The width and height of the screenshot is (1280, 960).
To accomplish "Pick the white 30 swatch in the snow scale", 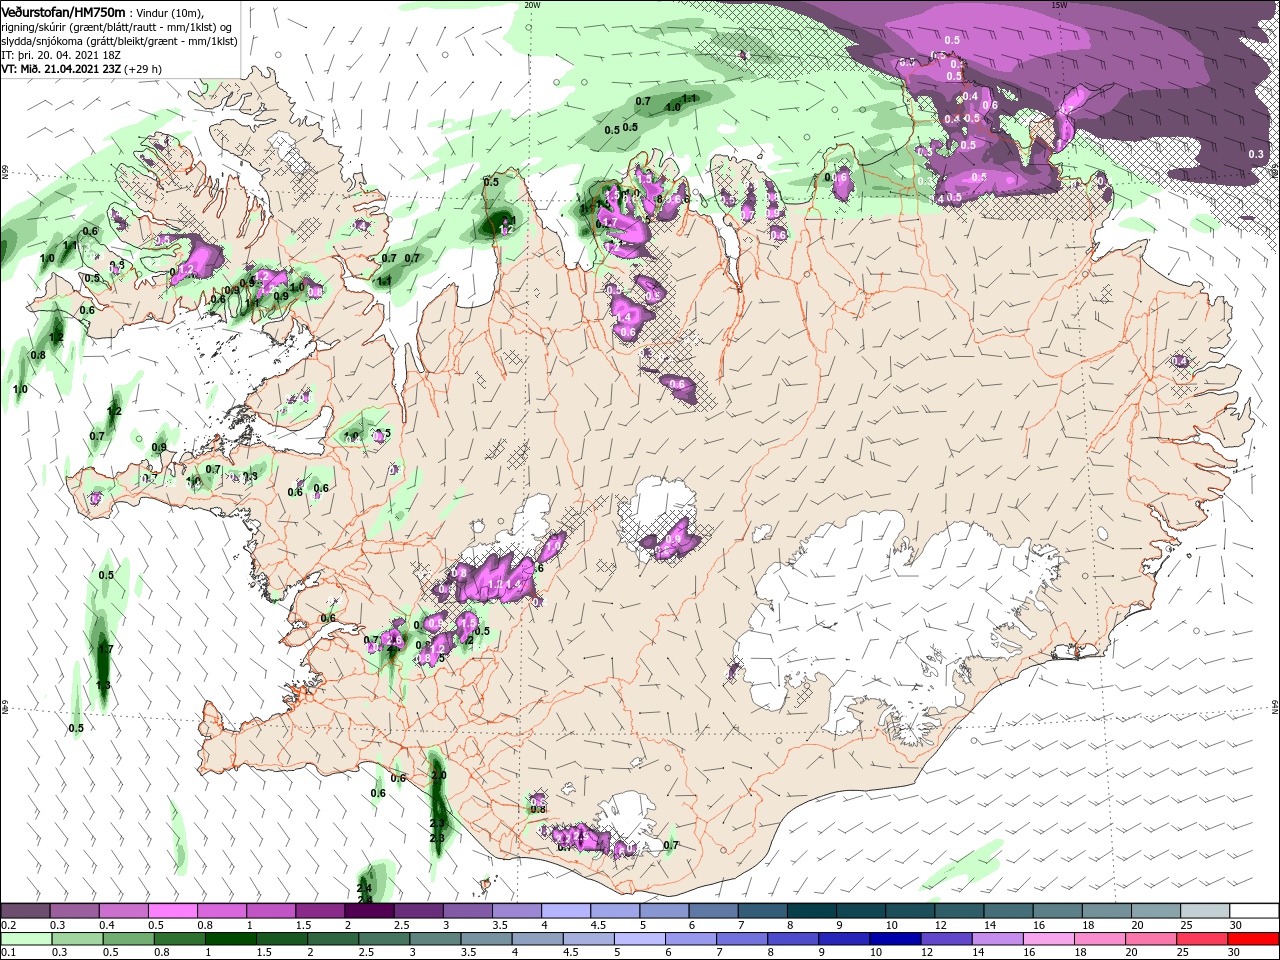I will point(1254,911).
